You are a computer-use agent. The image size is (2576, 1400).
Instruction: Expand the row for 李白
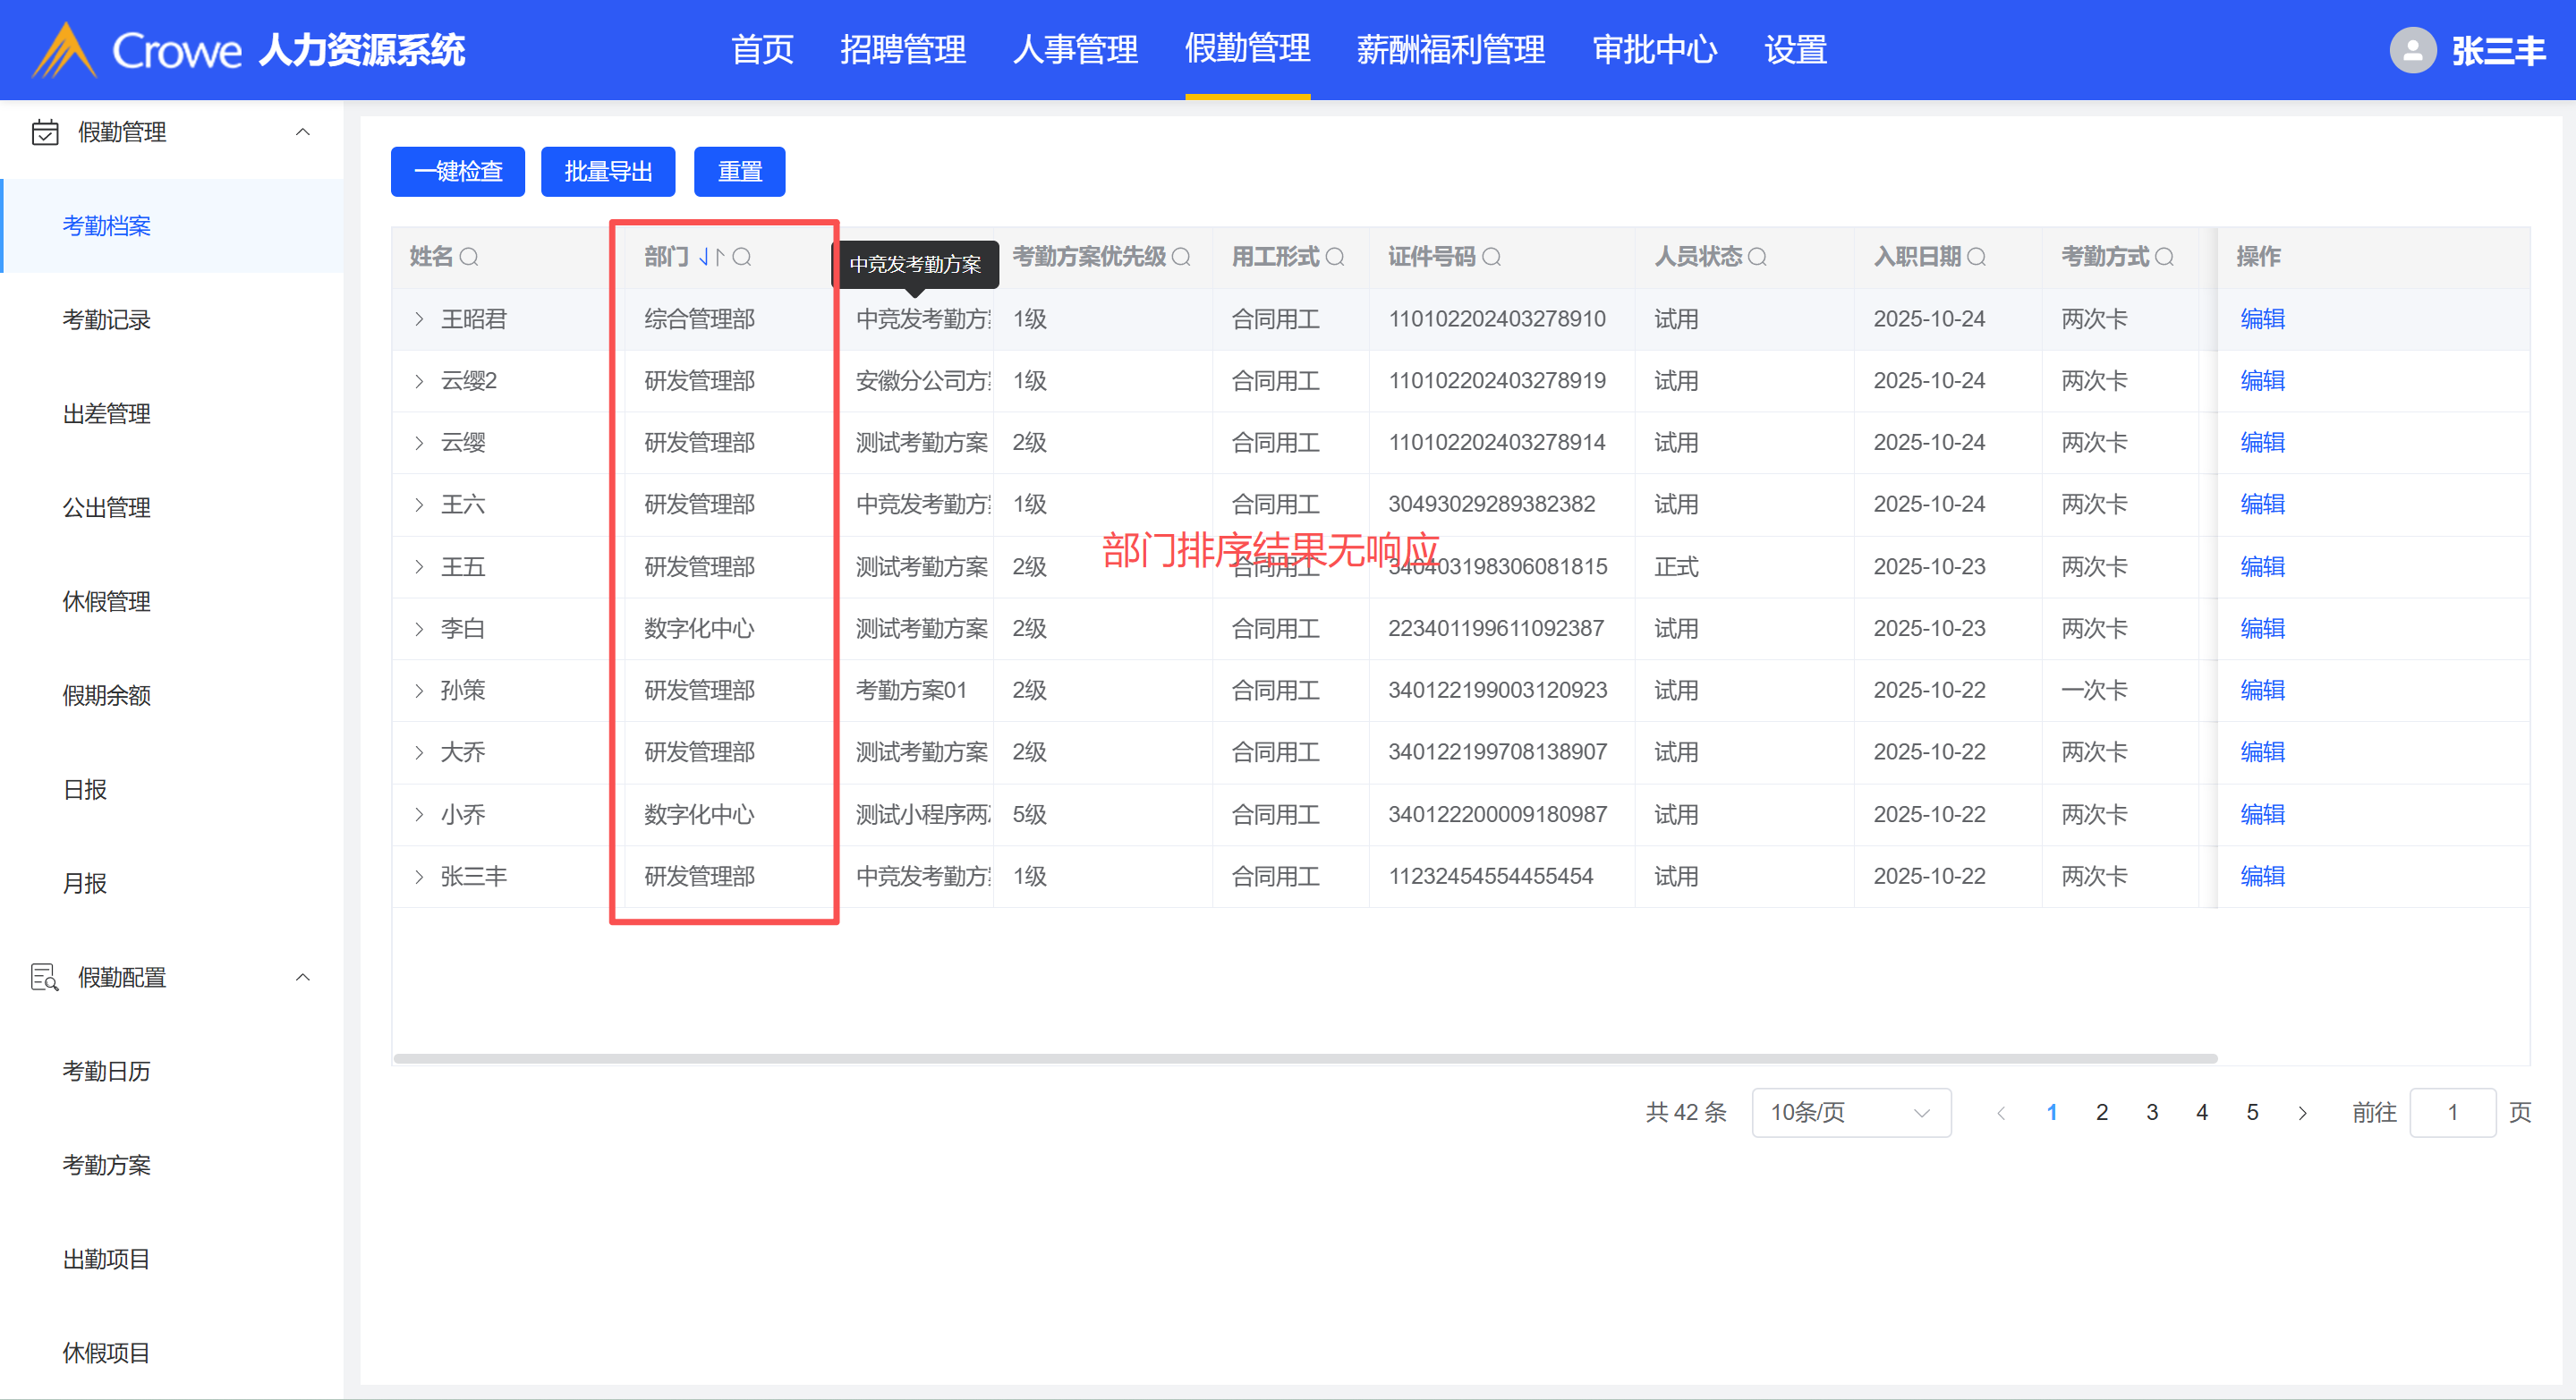(x=419, y=629)
